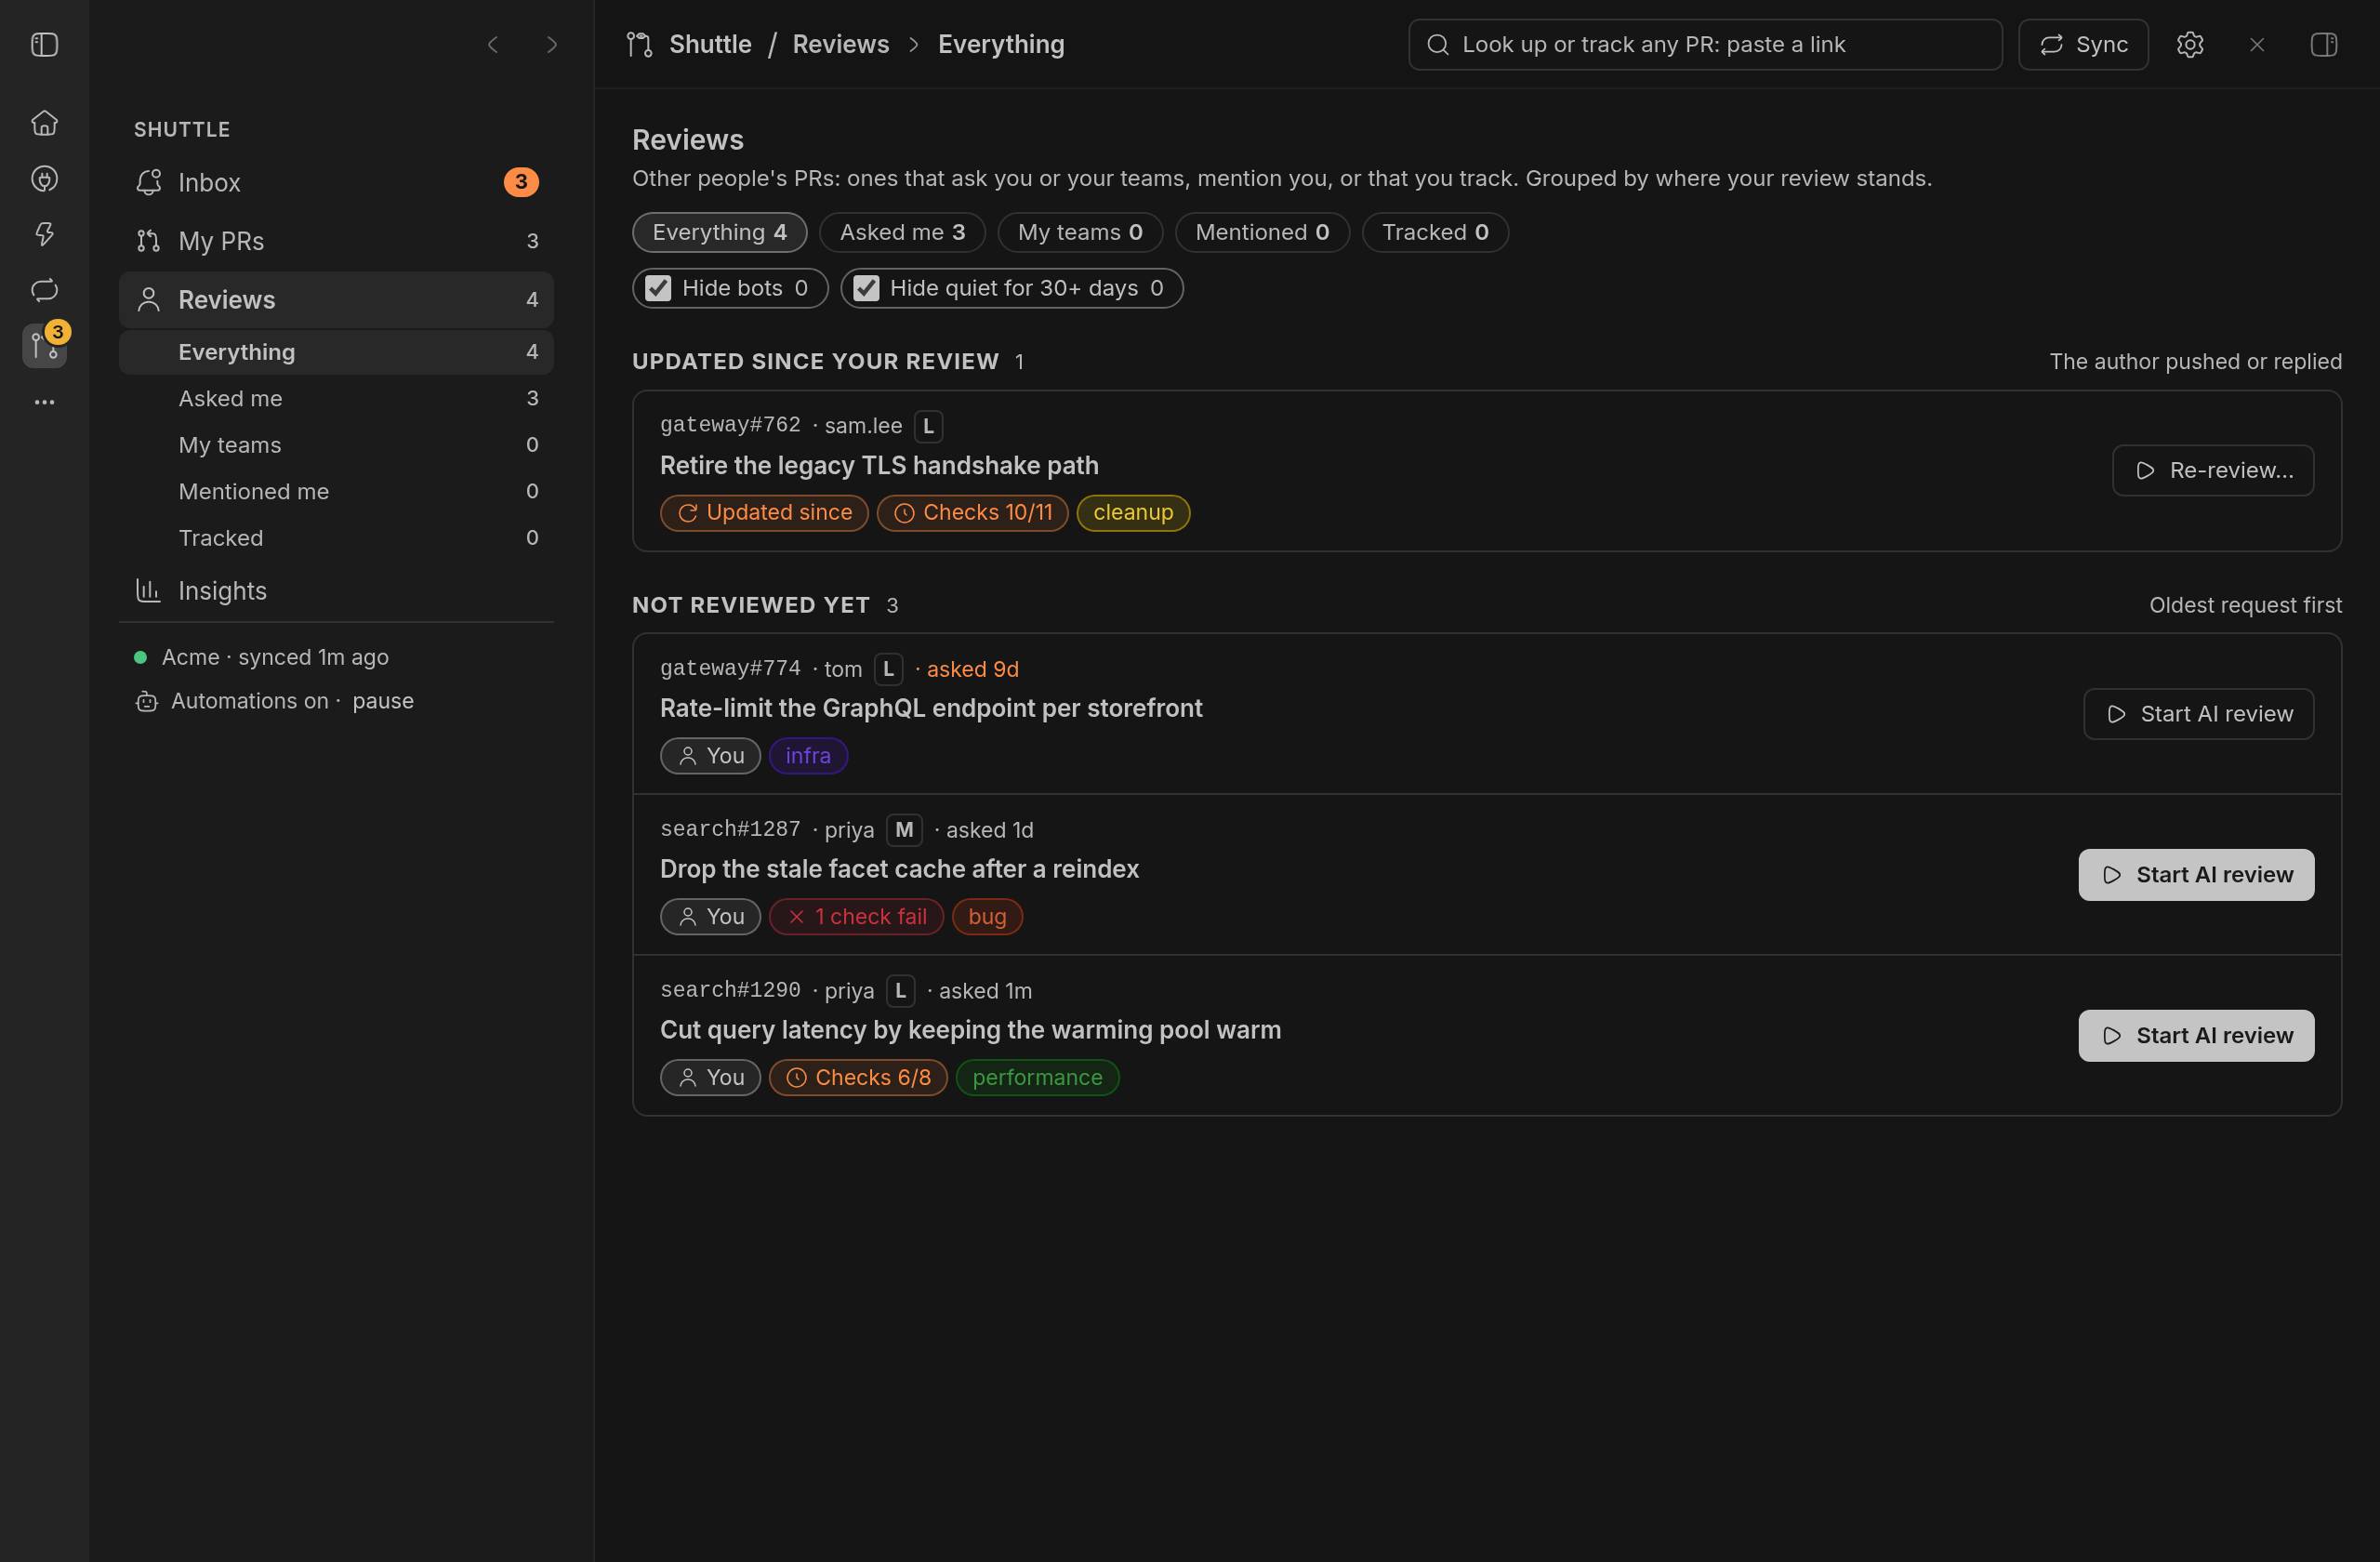Select the My teams 0 filter pill
The height and width of the screenshot is (1562, 2380).
(1080, 232)
